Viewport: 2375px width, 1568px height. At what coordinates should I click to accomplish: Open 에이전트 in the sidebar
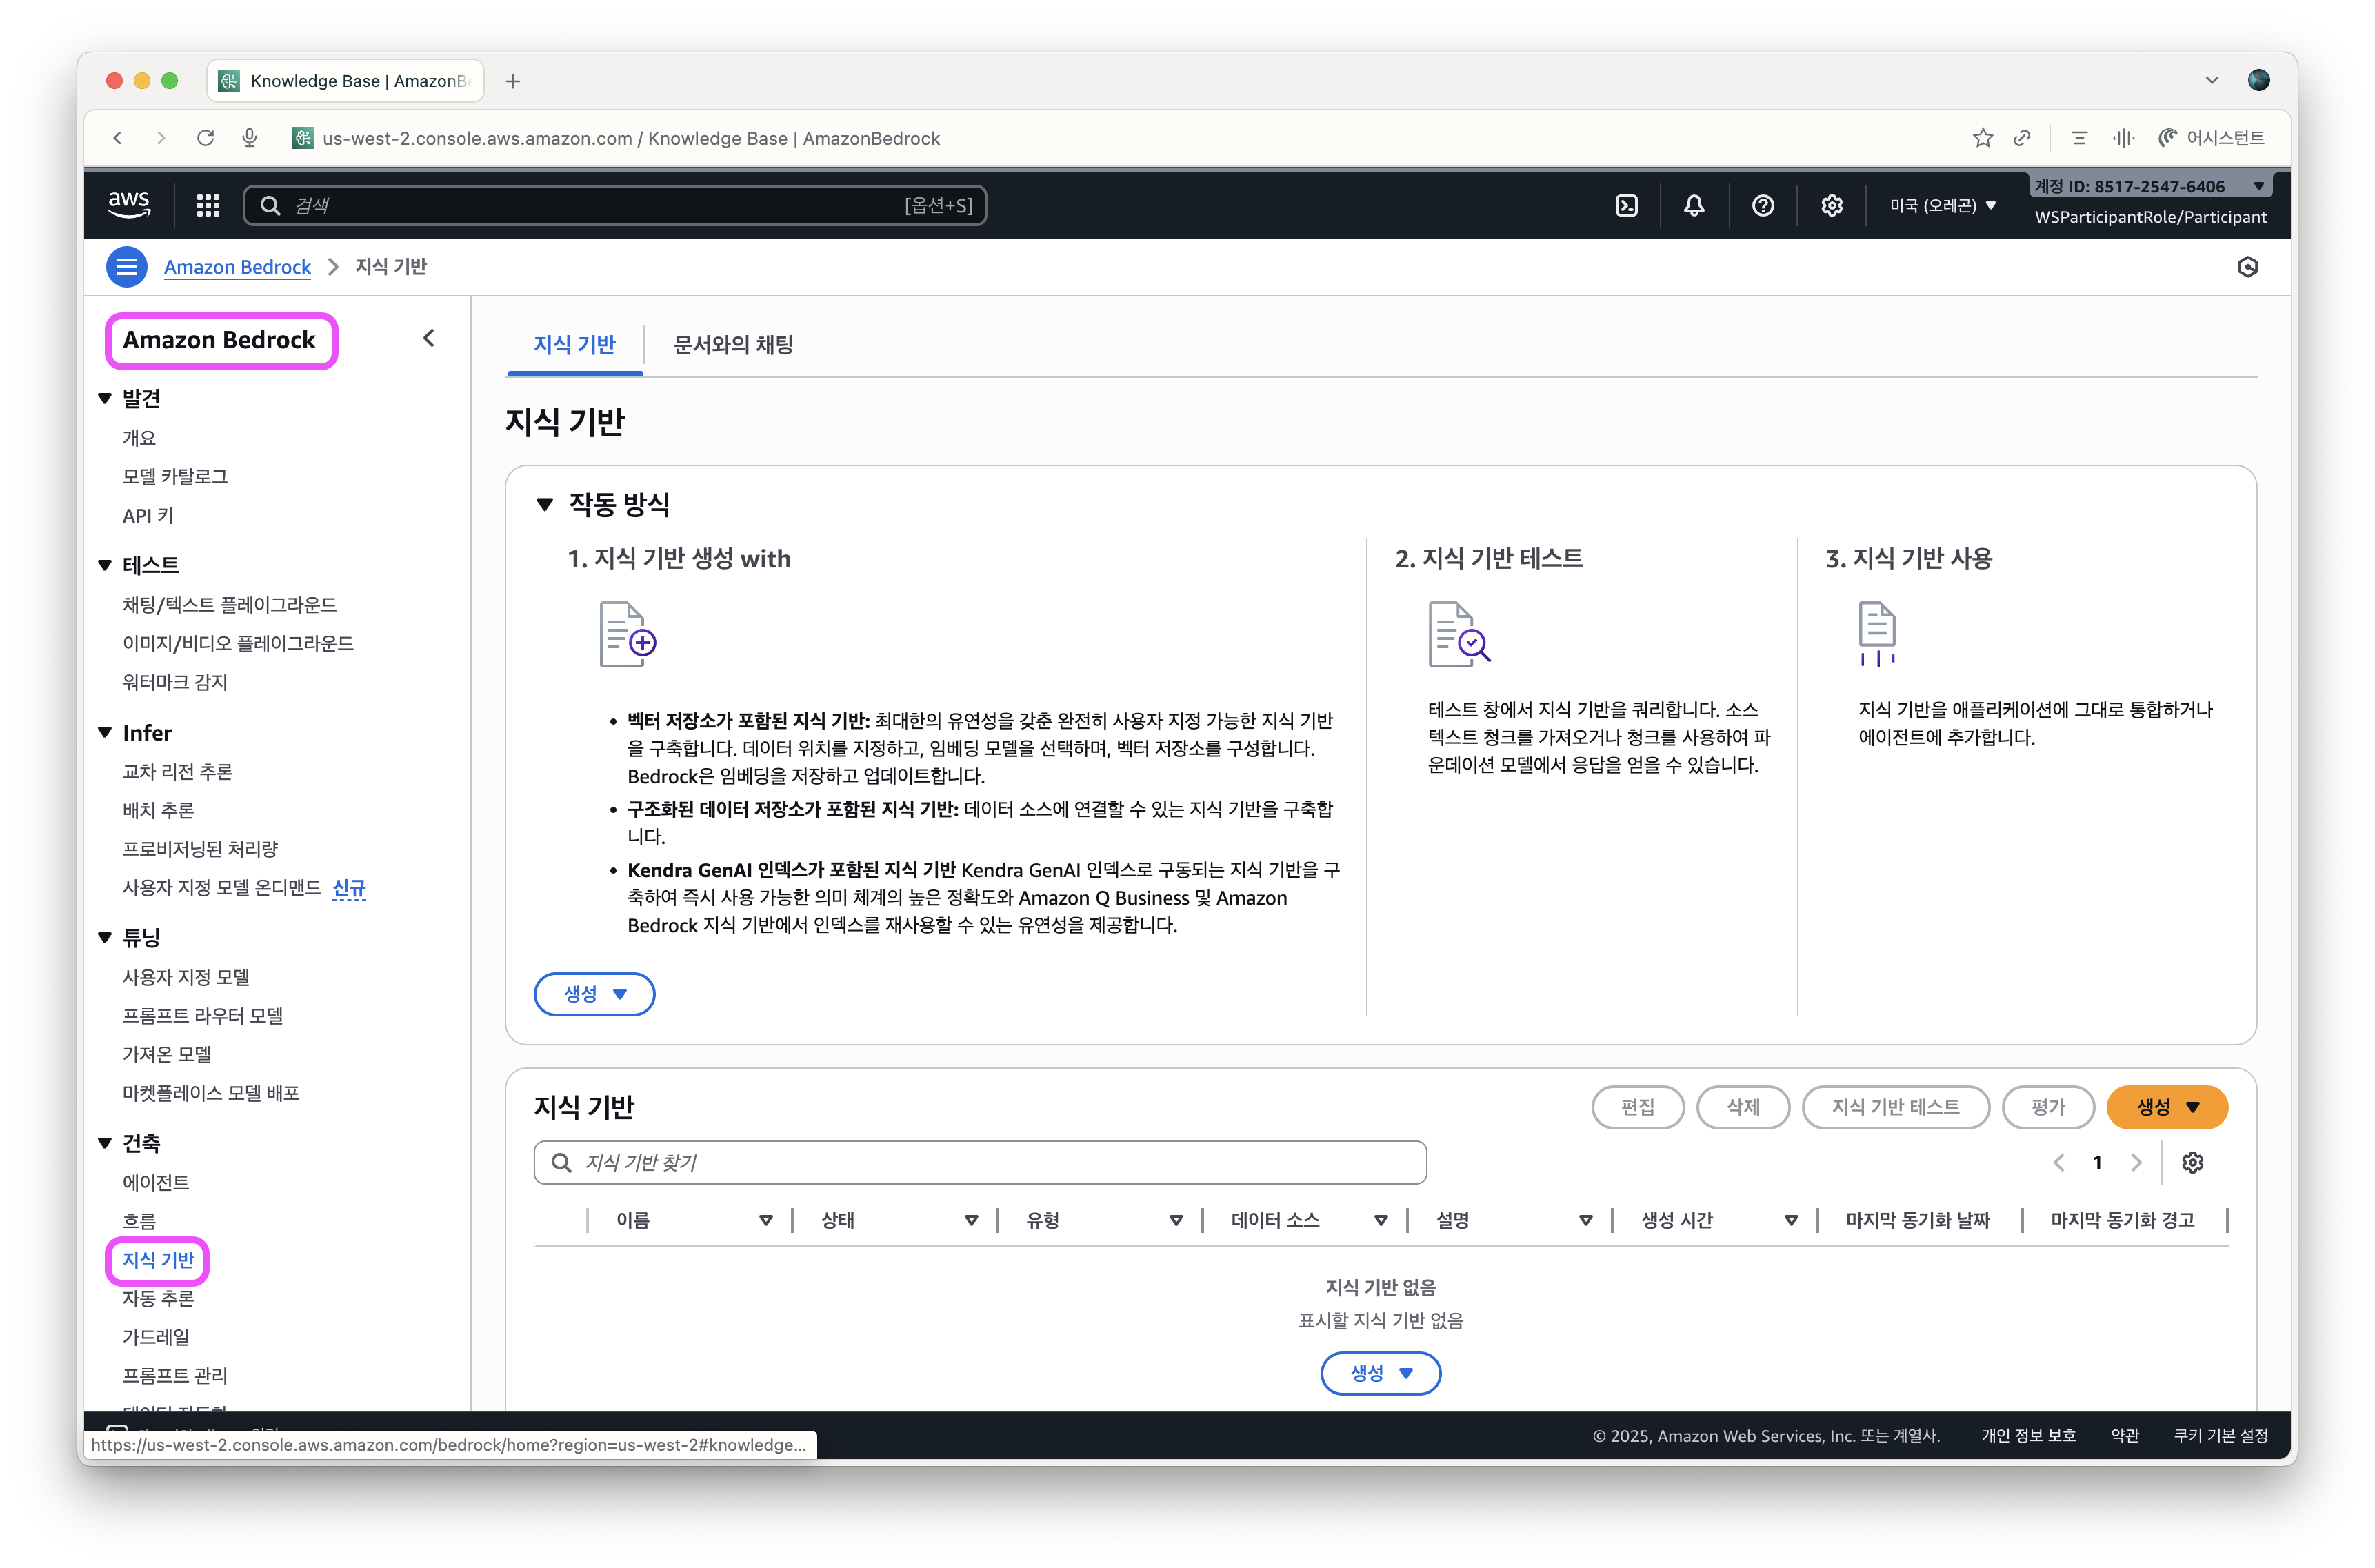point(156,1183)
